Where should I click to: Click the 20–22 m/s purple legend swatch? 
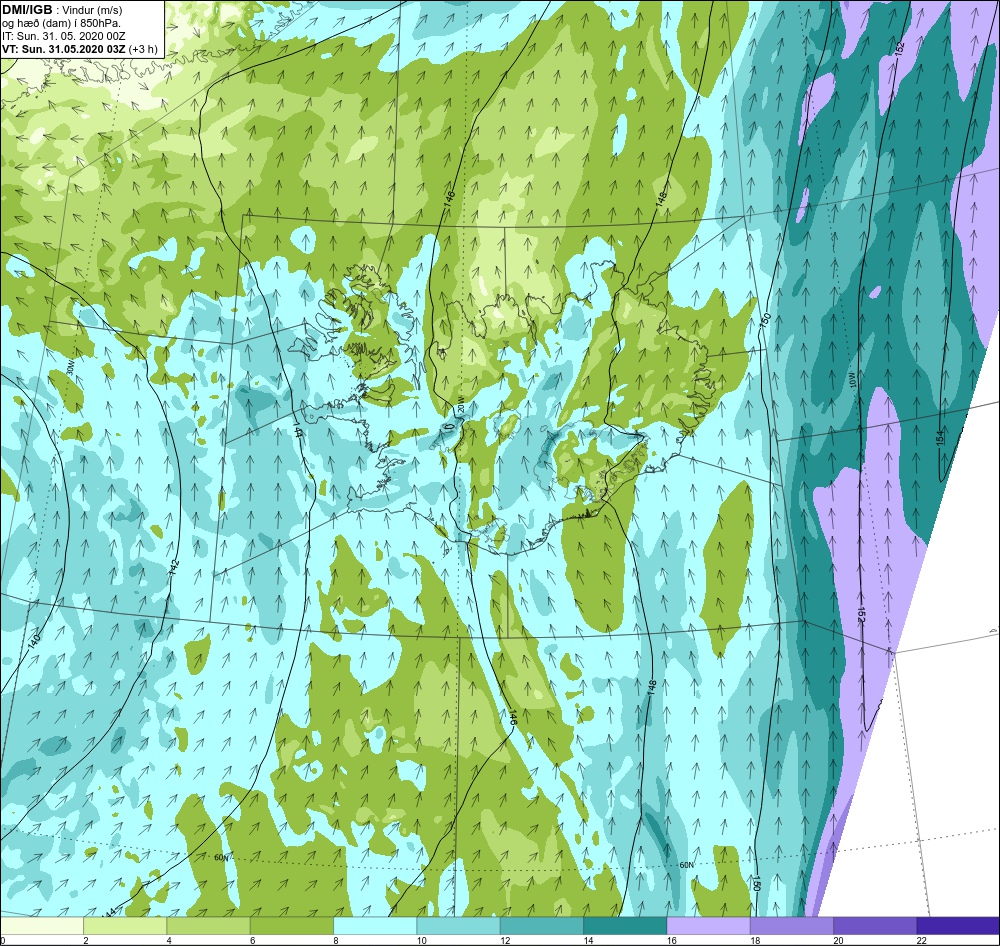pos(874,924)
